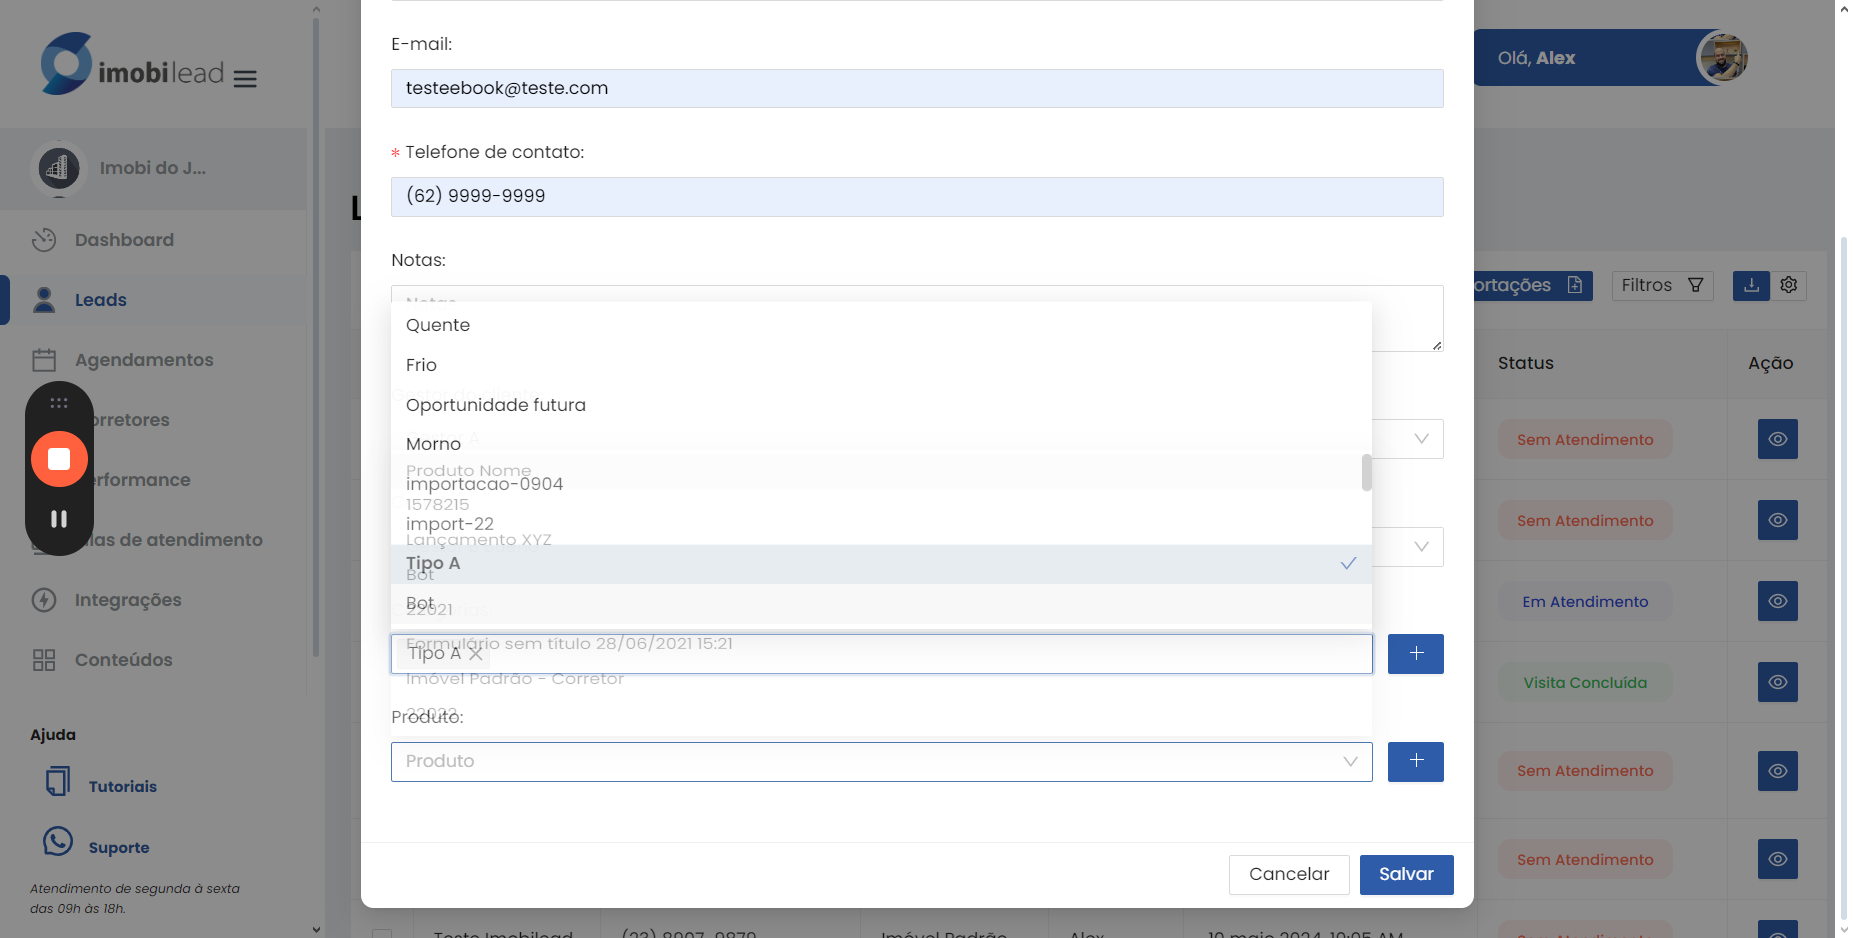Pause the screen recording
The width and height of the screenshot is (1853, 938).
59,519
